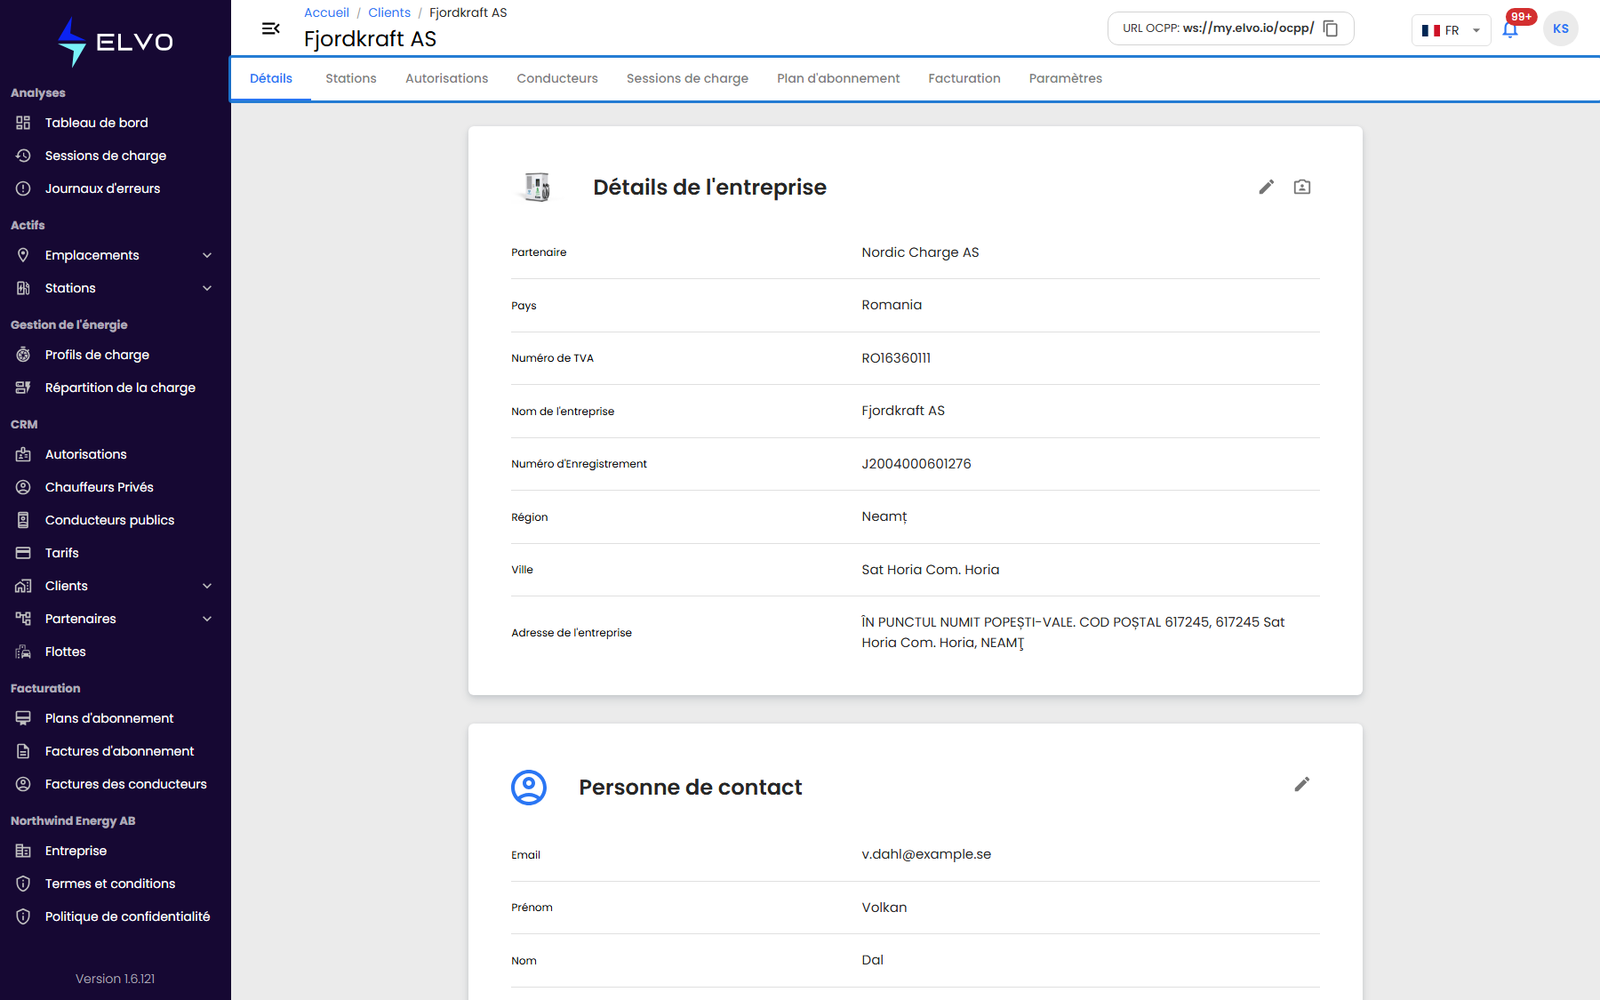Image resolution: width=1600 pixels, height=1000 pixels.
Task: Switch to the Autorisations tab
Action: coord(447,79)
